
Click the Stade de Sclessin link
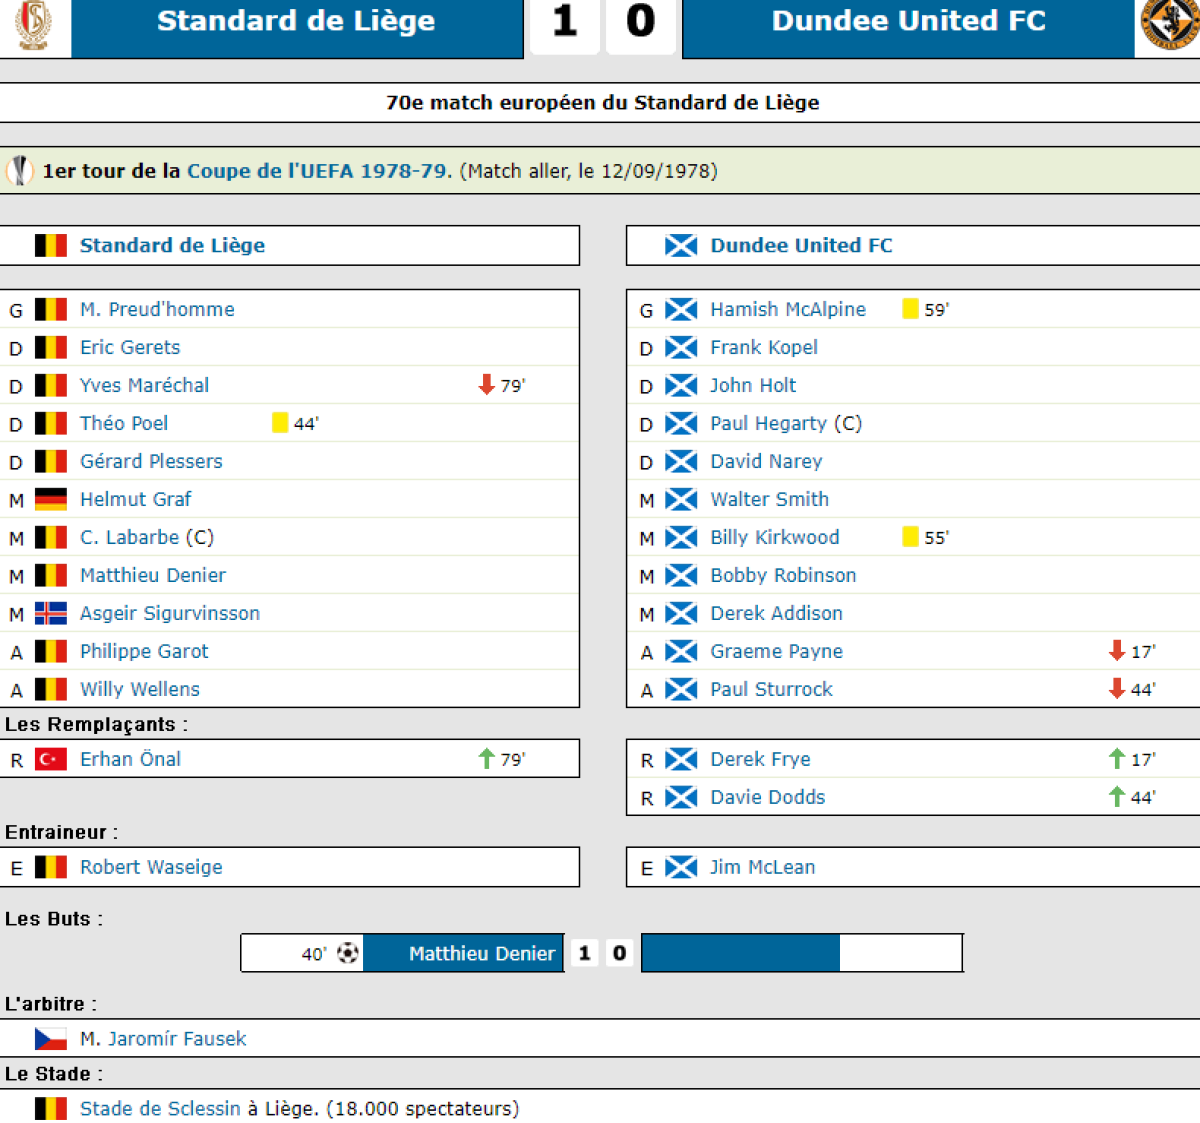point(160,1108)
